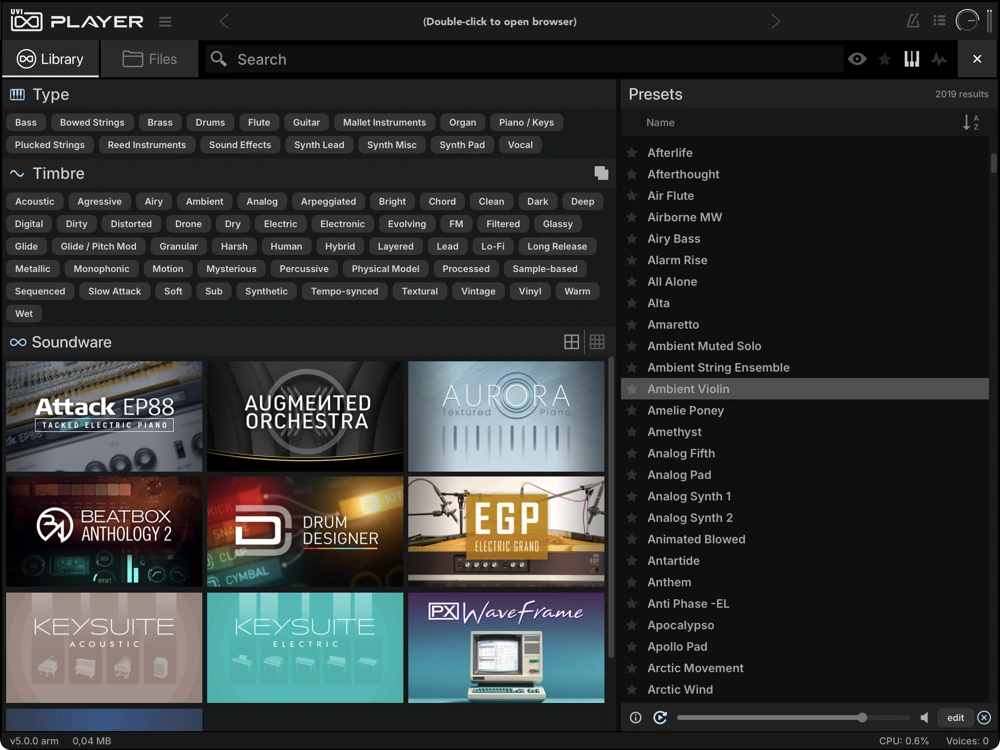Go to next preset with right arrow
The height and width of the screenshot is (750, 1000).
click(x=776, y=21)
